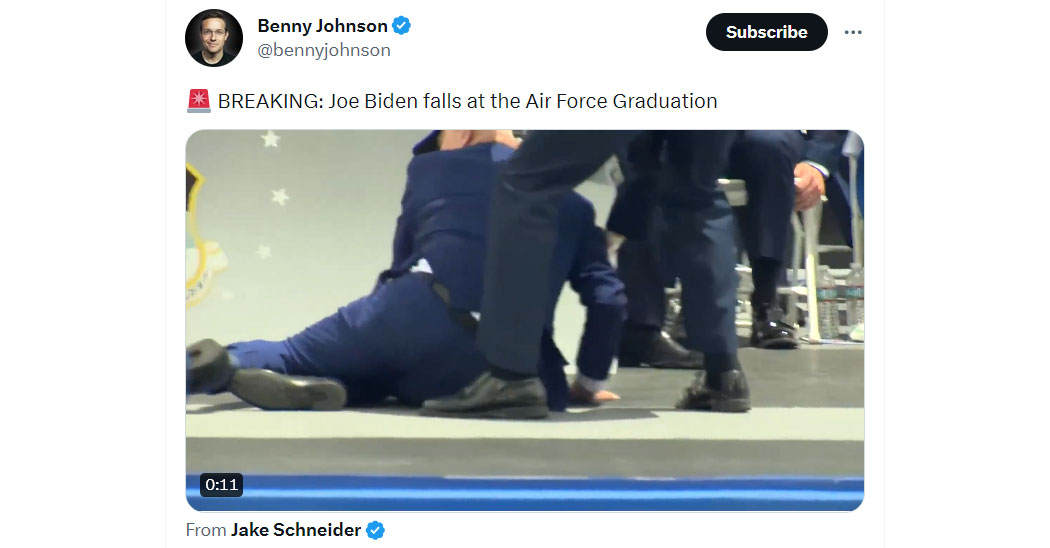Visit the @bennyjohnson handle link
The height and width of the screenshot is (548, 1050).
pos(324,50)
